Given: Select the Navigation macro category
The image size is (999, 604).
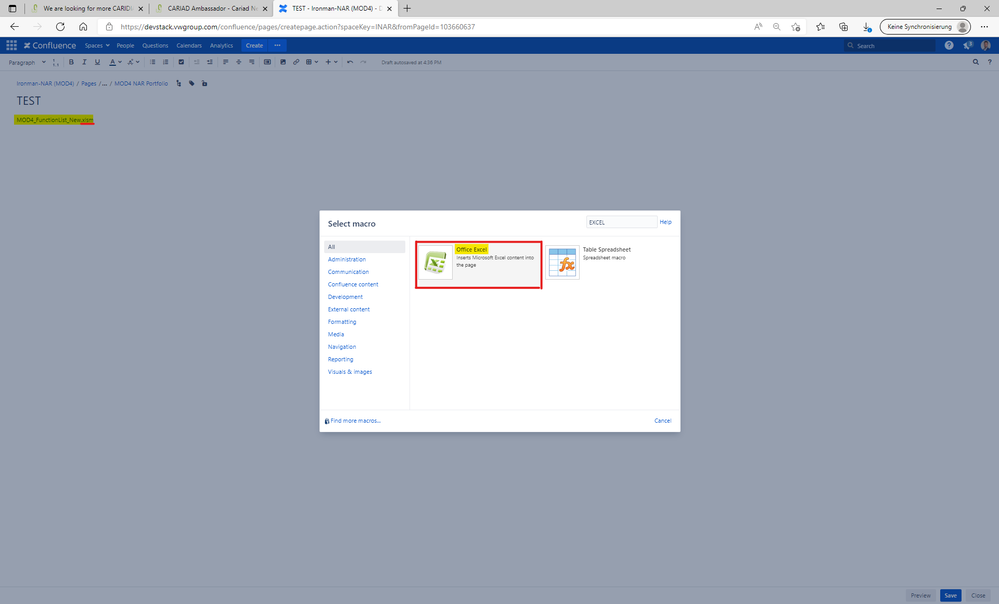Looking at the screenshot, I should (x=342, y=347).
